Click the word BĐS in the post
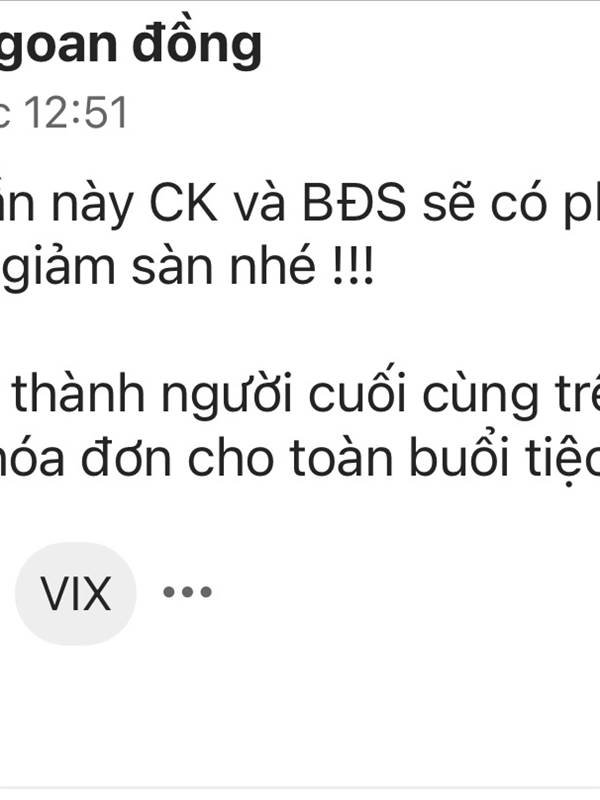The width and height of the screenshot is (600, 800). 355,203
